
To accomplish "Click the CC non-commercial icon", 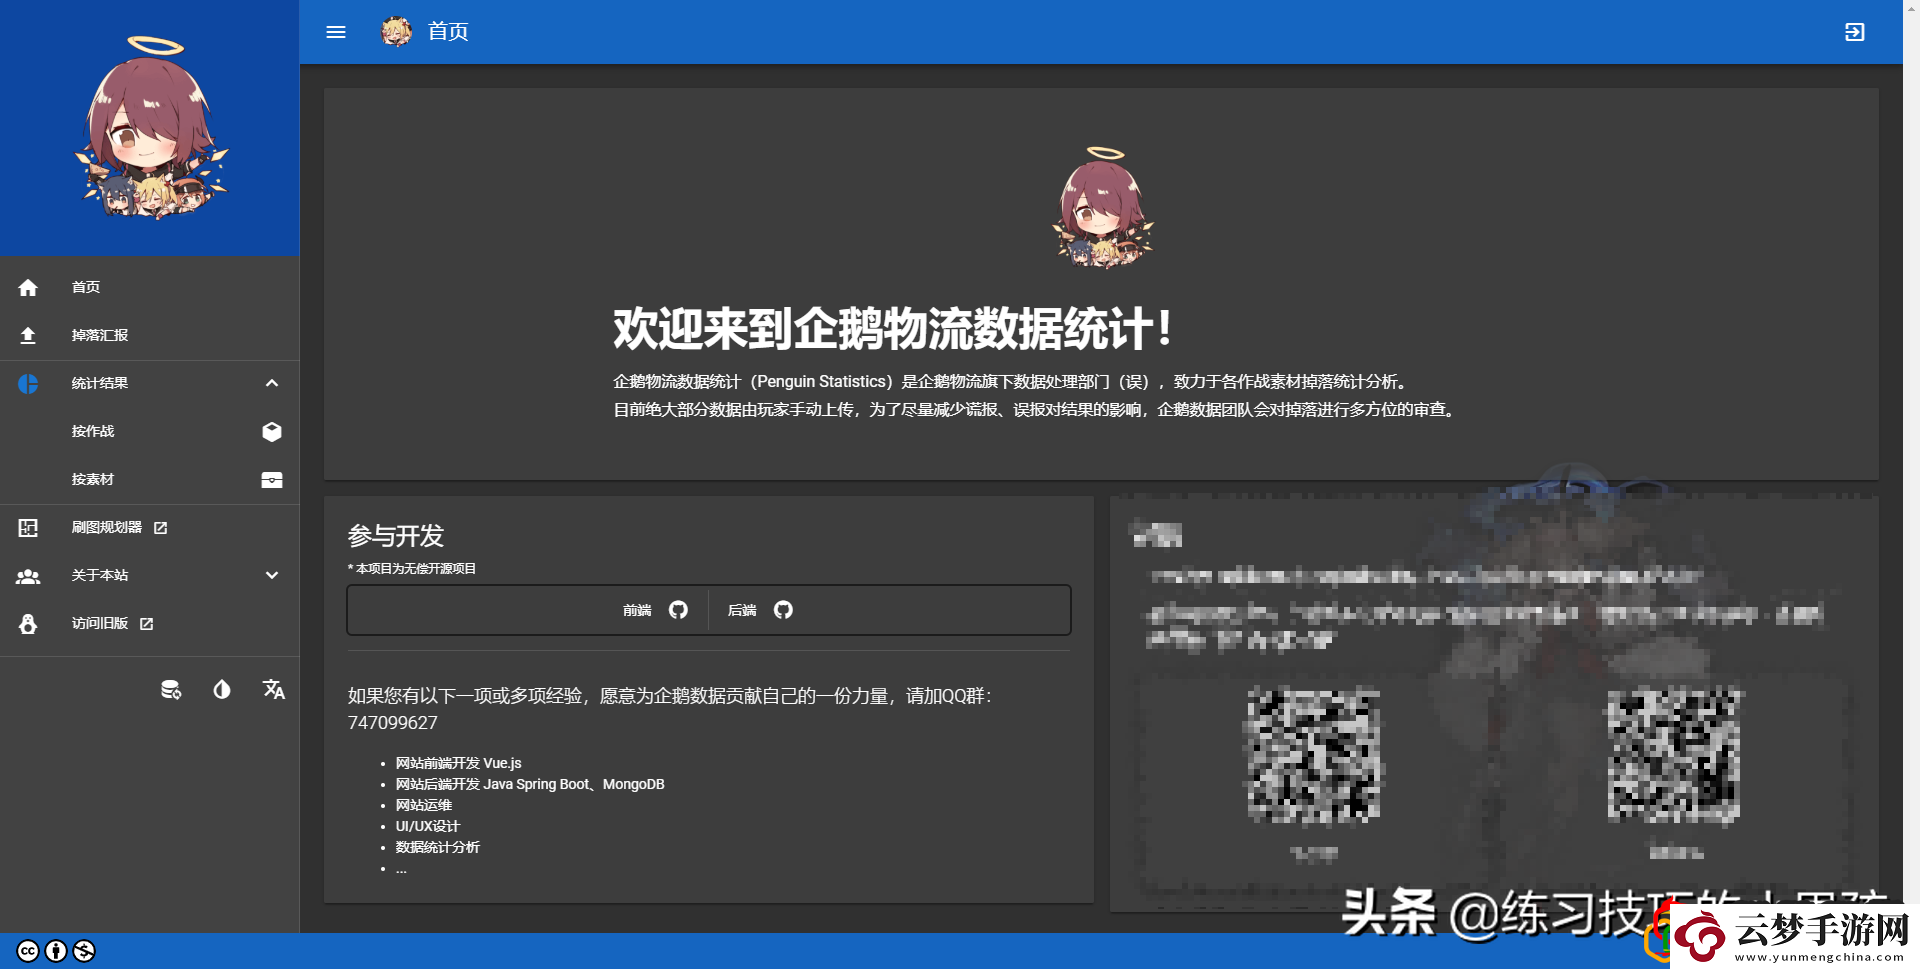I will tap(84, 951).
